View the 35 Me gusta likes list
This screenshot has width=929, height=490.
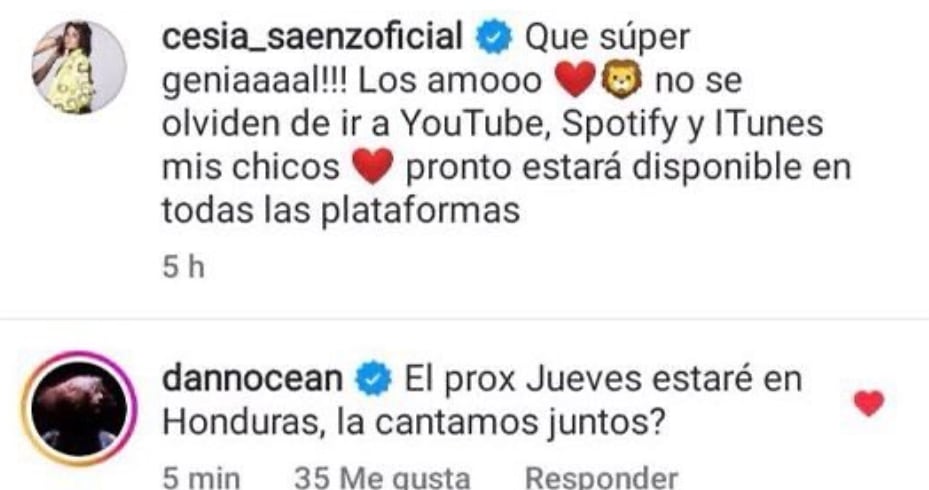pos(382,478)
